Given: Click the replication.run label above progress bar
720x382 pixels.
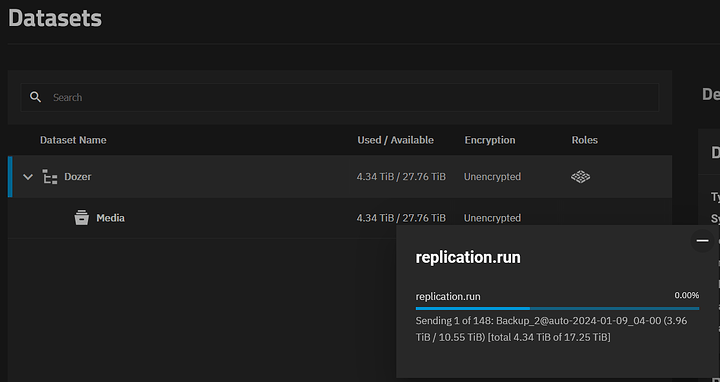Looking at the screenshot, I should pos(448,297).
